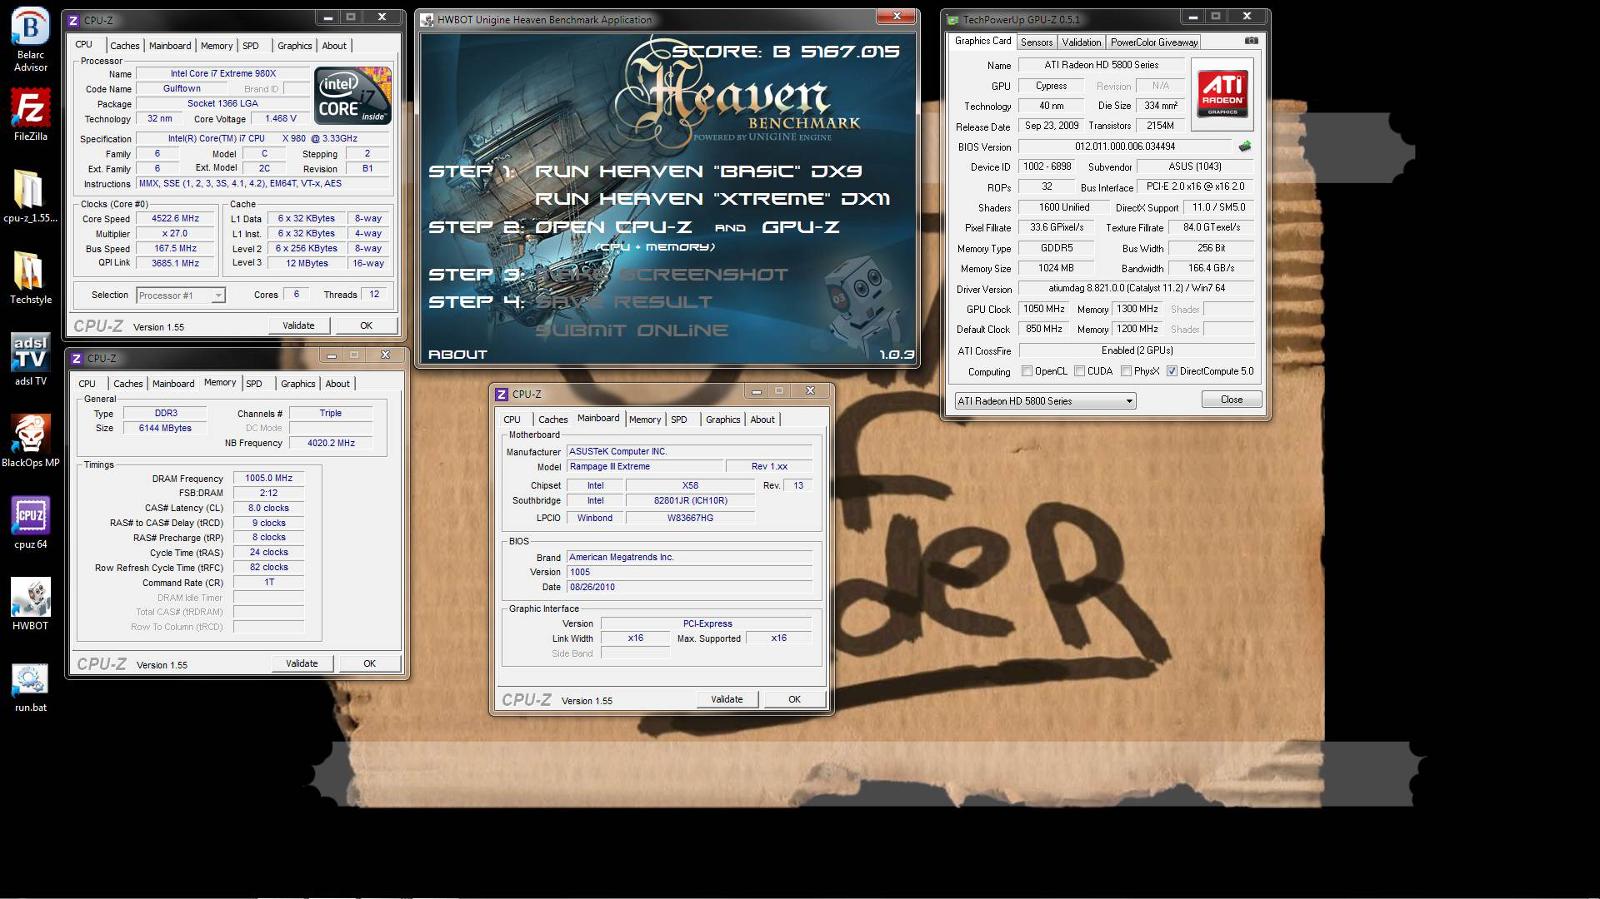
Task: Launch BlackOps MP shortcut
Action: pos(30,441)
